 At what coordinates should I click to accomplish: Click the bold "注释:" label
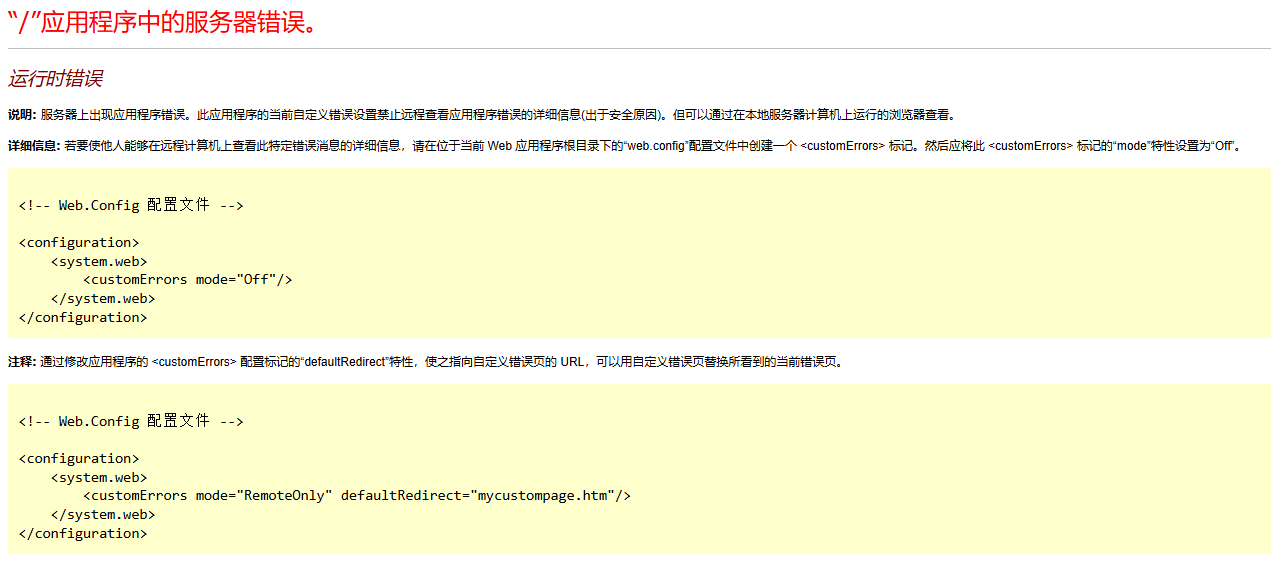click(22, 362)
